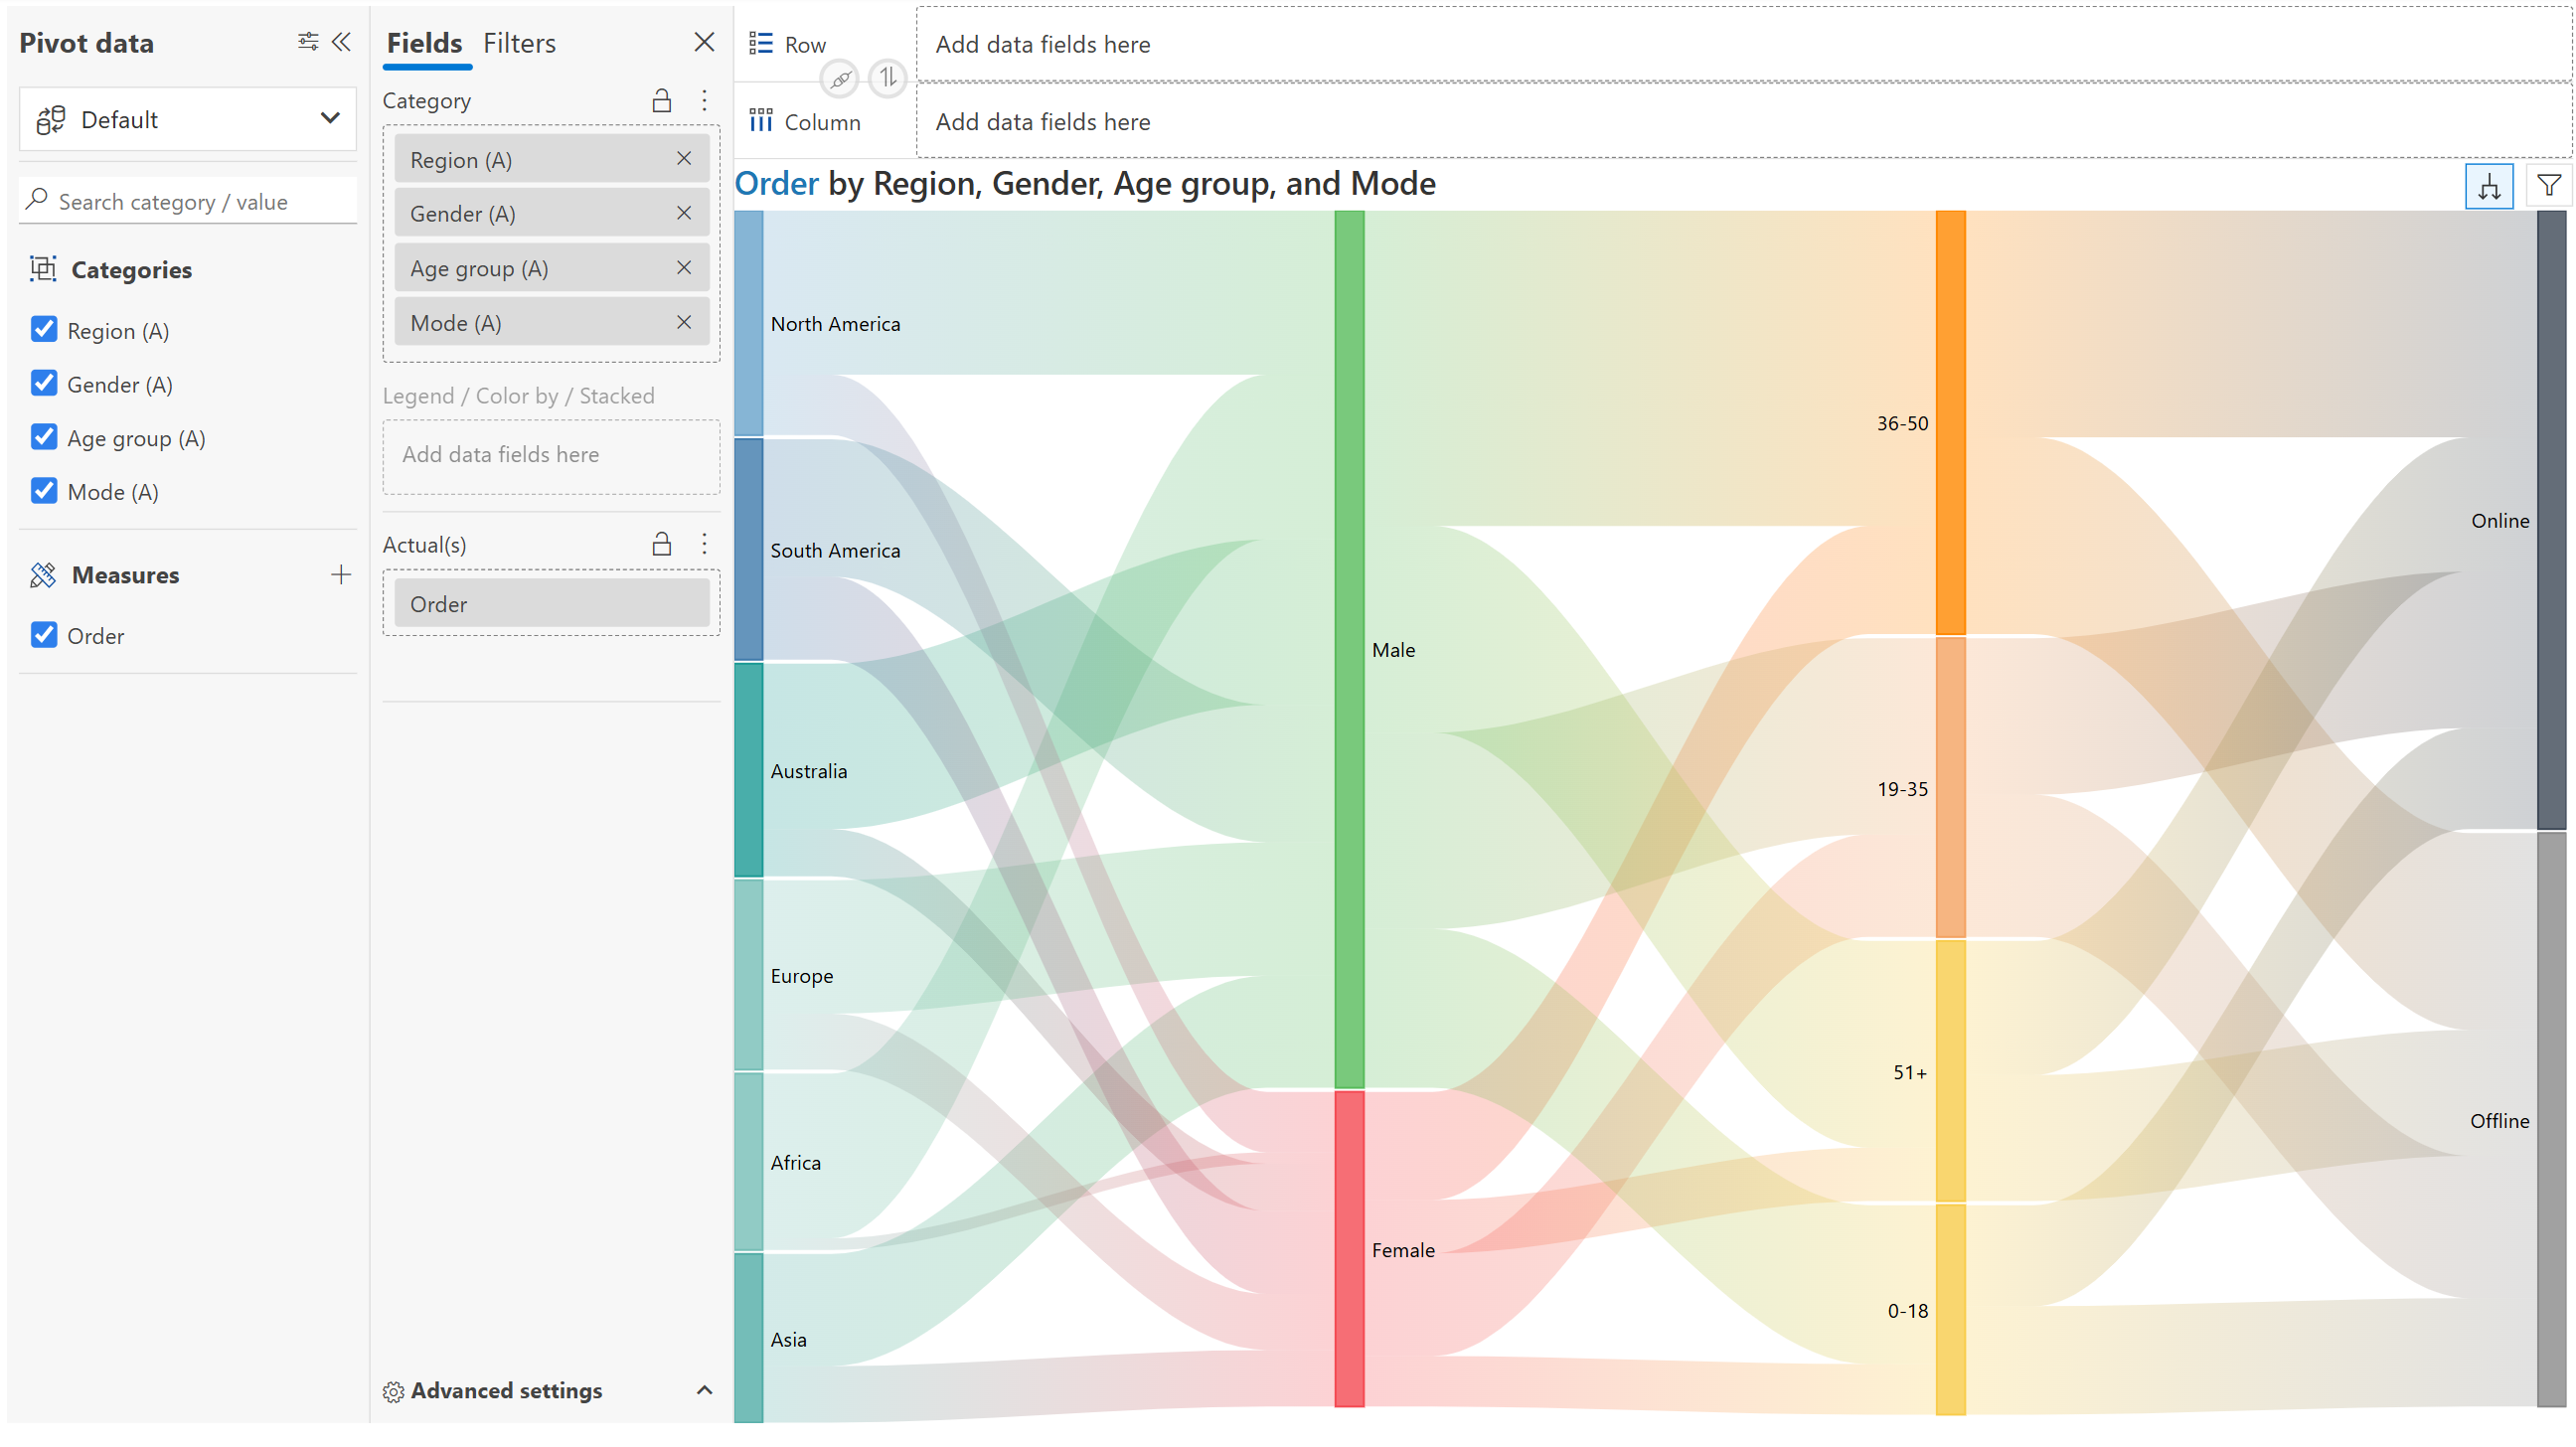Uncheck the Order measure checkbox
Screen dimensions: 2576x1447
coord(44,636)
